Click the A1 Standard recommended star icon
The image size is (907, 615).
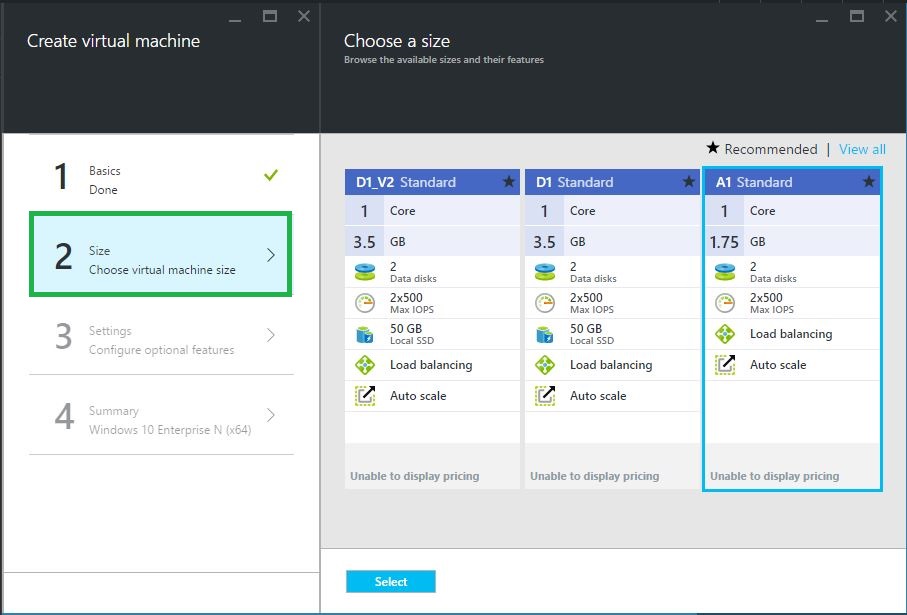[x=868, y=182]
